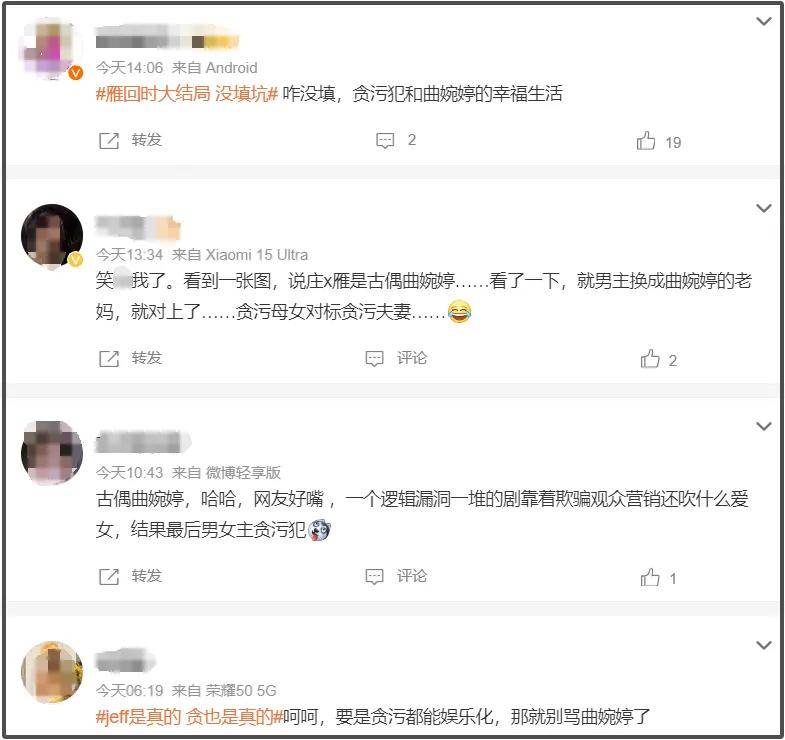Open the dropdown chevron on the 10:43 post
The width and height of the screenshot is (785, 740).
(763, 426)
